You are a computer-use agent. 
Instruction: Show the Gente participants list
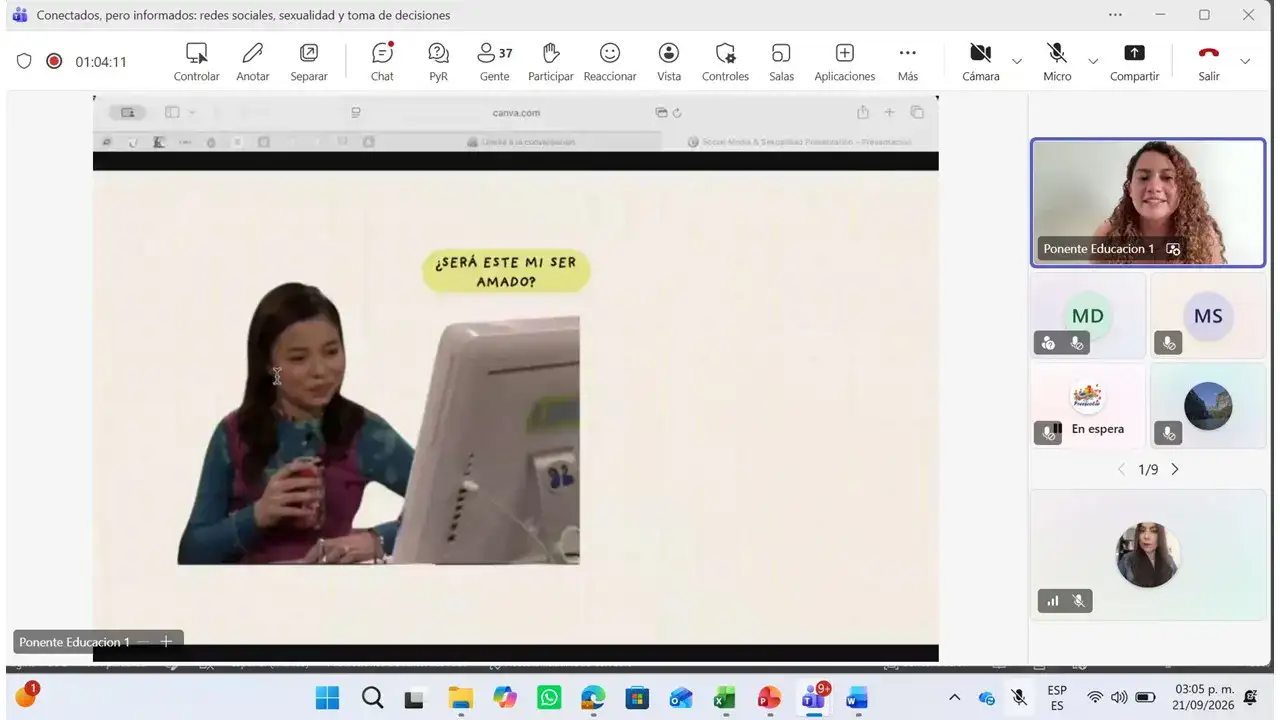click(x=494, y=62)
